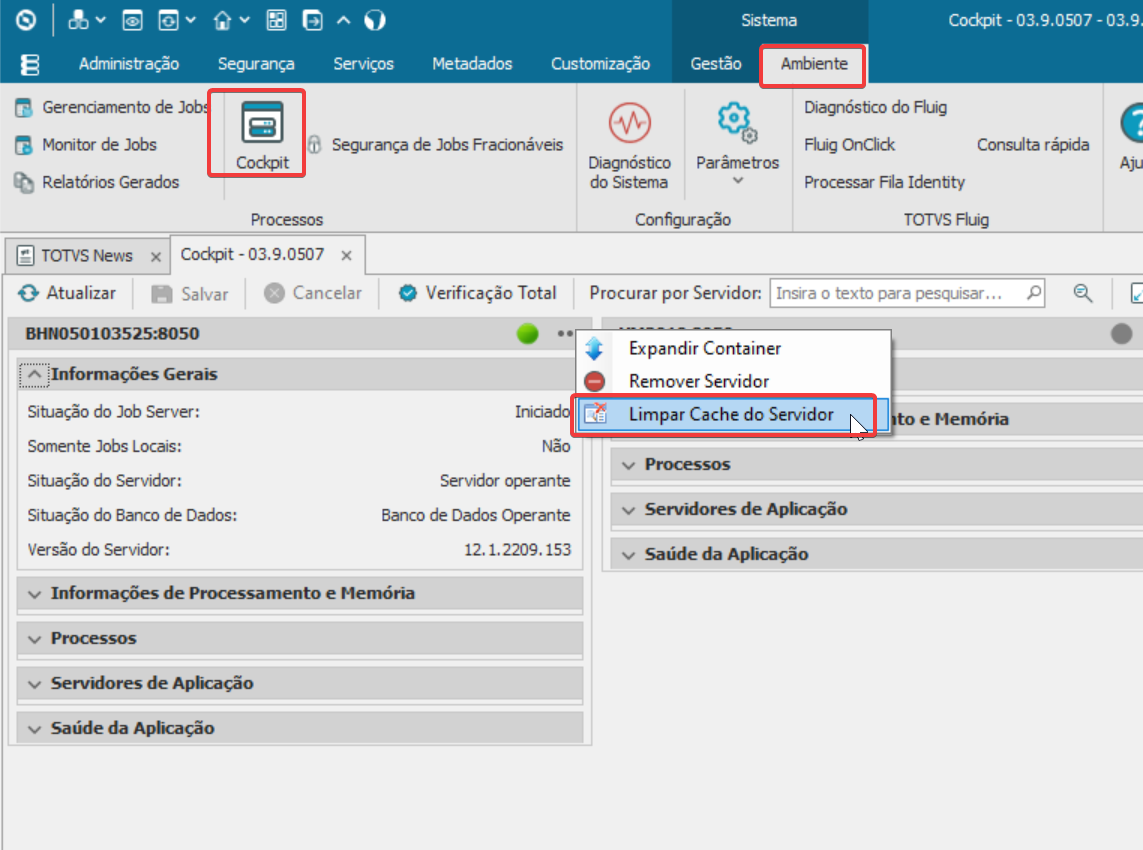Open the Gestão ribbon tab
The image size is (1143, 850).
(716, 64)
